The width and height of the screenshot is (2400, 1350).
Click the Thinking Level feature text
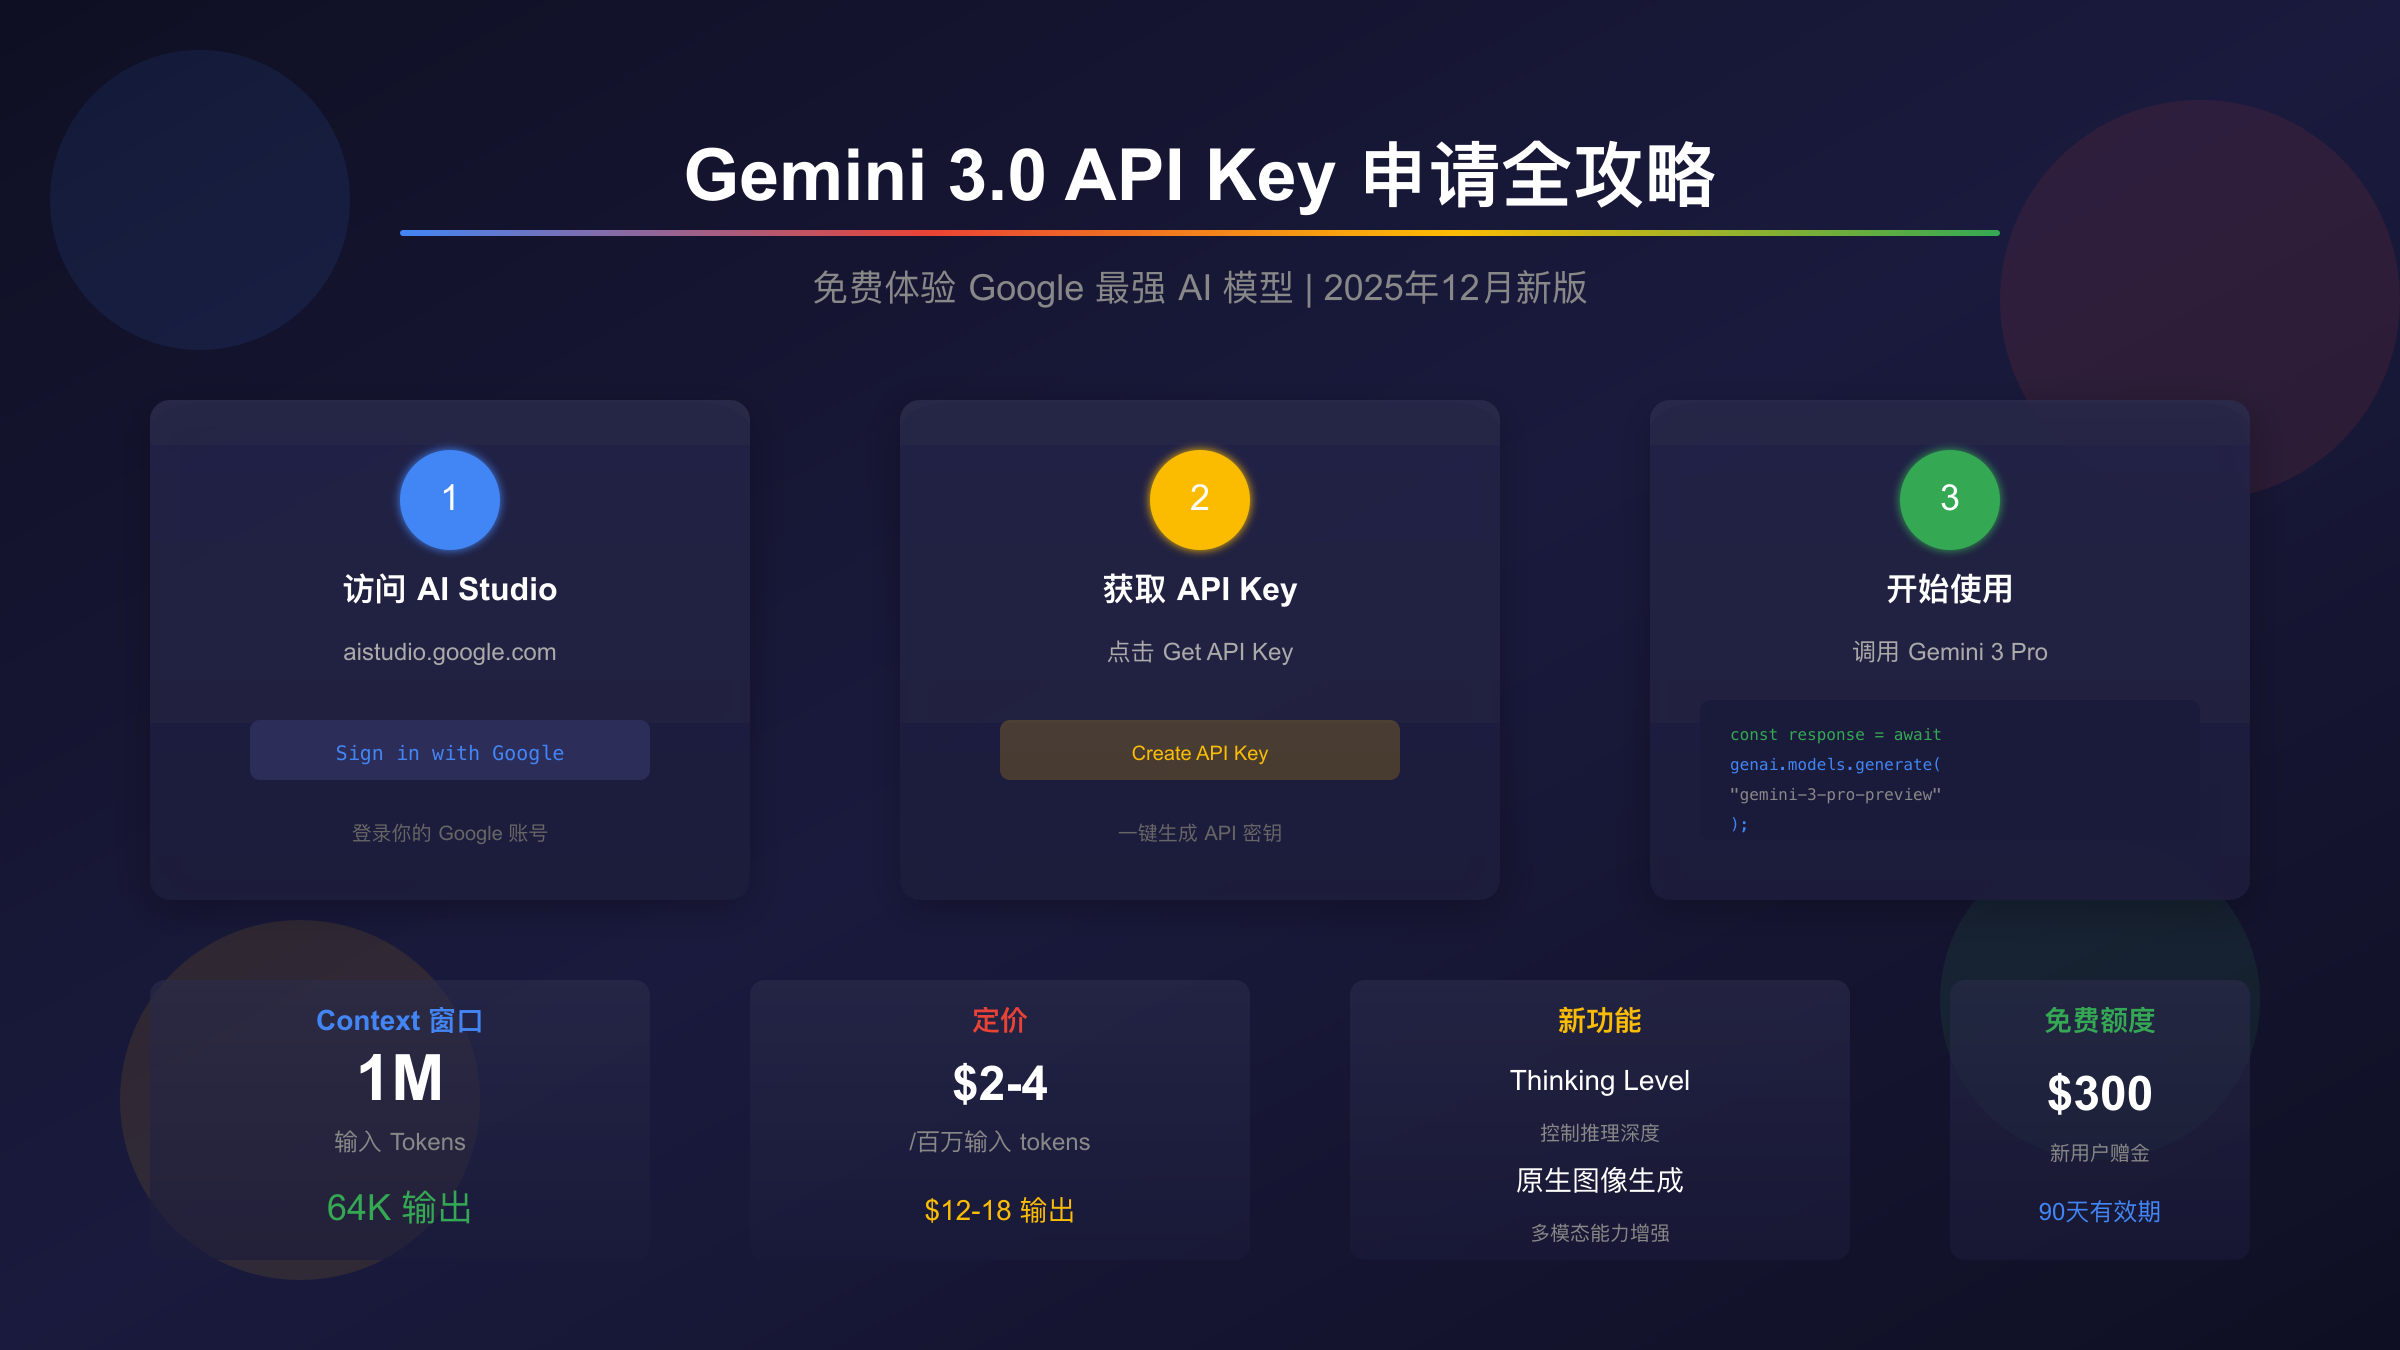coord(1600,1081)
